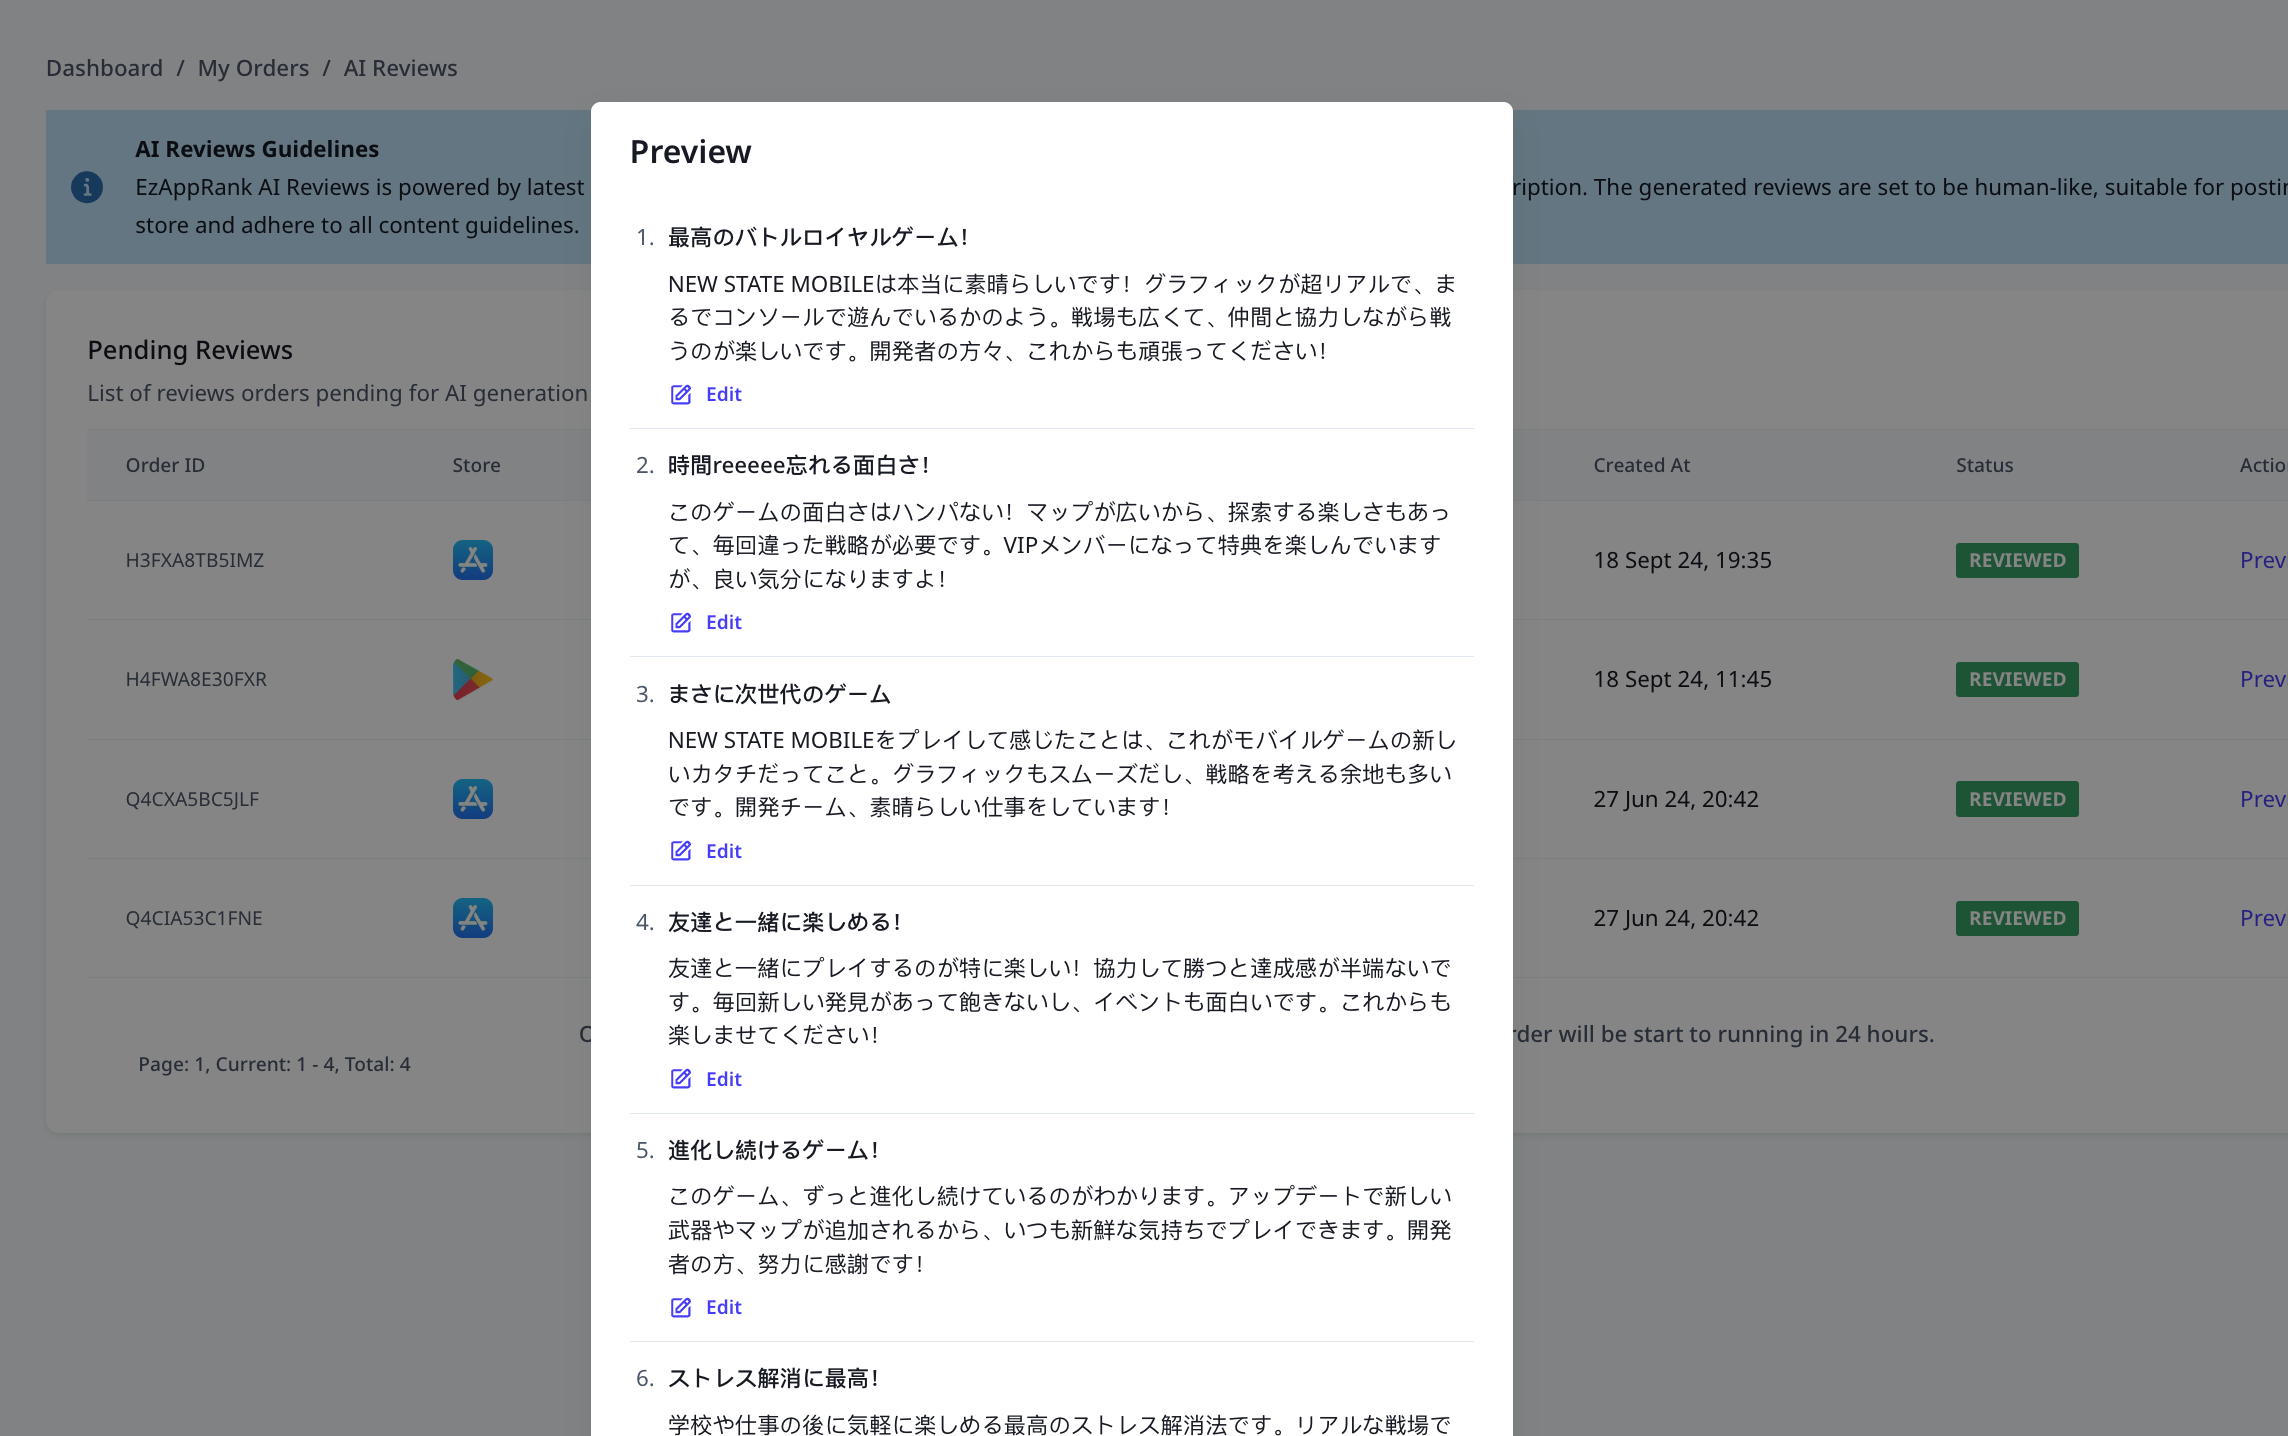Image resolution: width=2288 pixels, height=1436 pixels.
Task: Click App Store icon for order Q4CXA5BC5JLF
Action: point(472,799)
